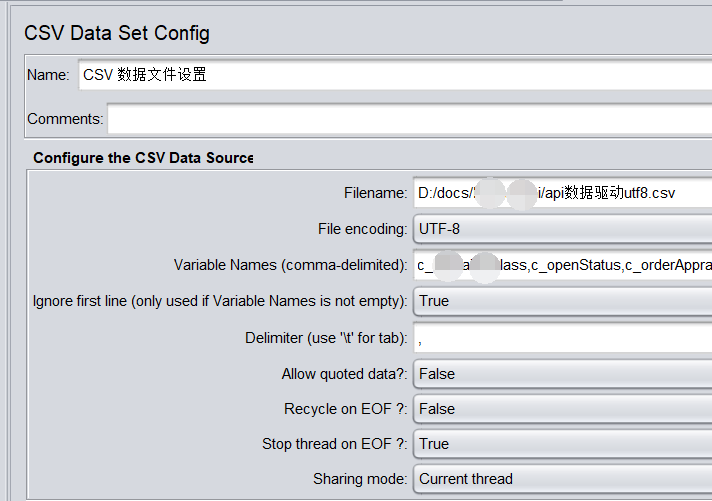Expand the Allow quoted data False dropdown
This screenshot has height=501, width=712.
[562, 374]
